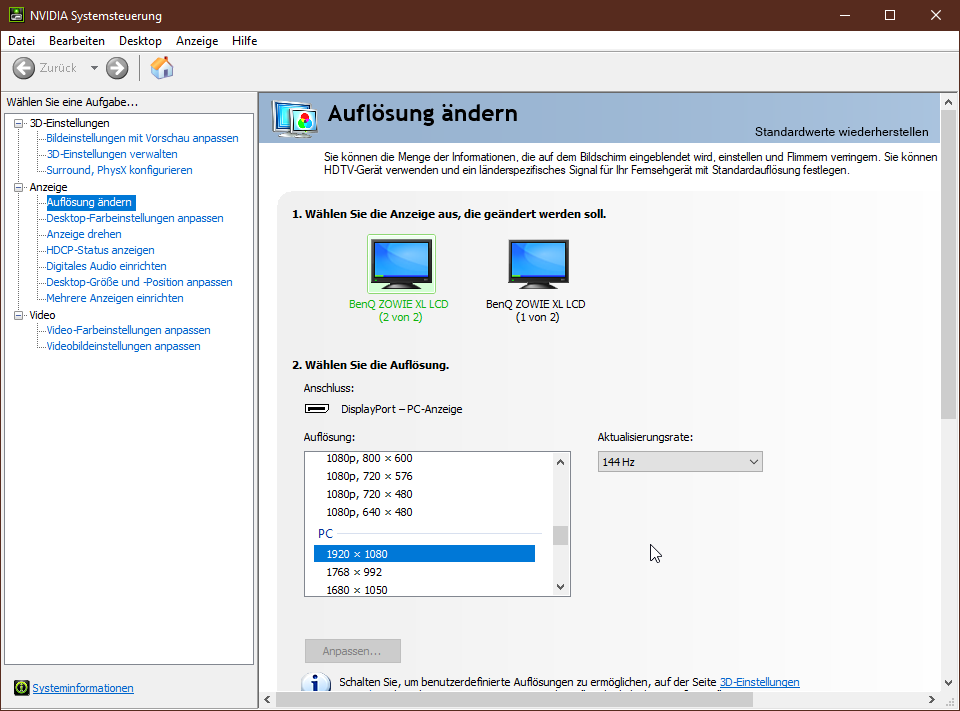The height and width of the screenshot is (711, 960).
Task: Click Standardwerte wiederherstellen
Action: [x=841, y=132]
